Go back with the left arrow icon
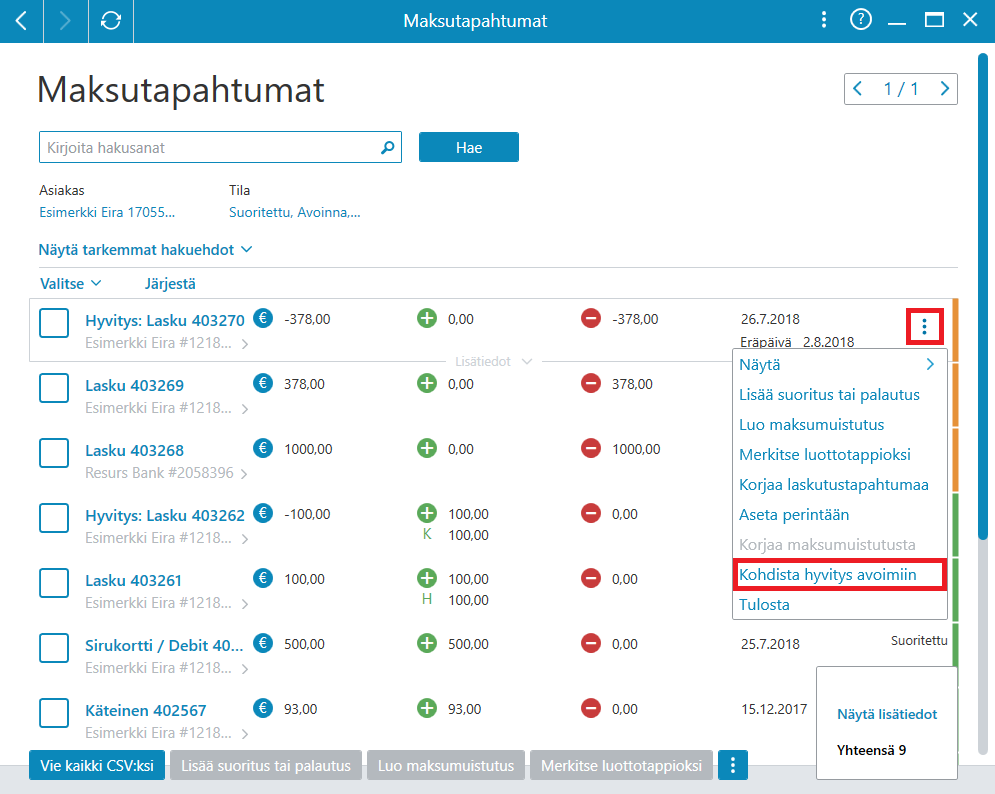This screenshot has width=995, height=794. [x=21, y=21]
